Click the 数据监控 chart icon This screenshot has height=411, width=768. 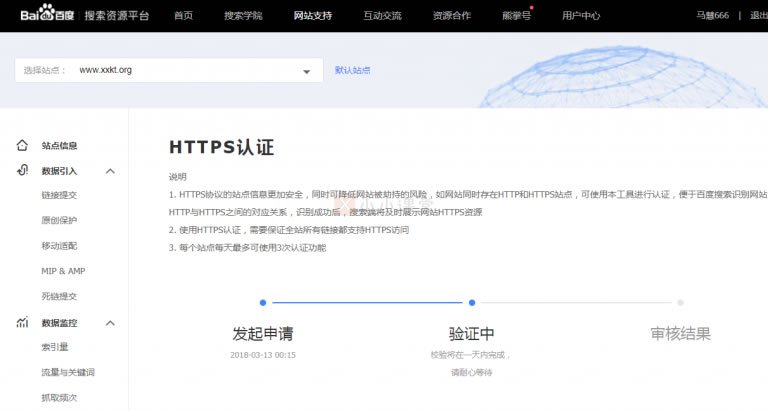click(22, 323)
